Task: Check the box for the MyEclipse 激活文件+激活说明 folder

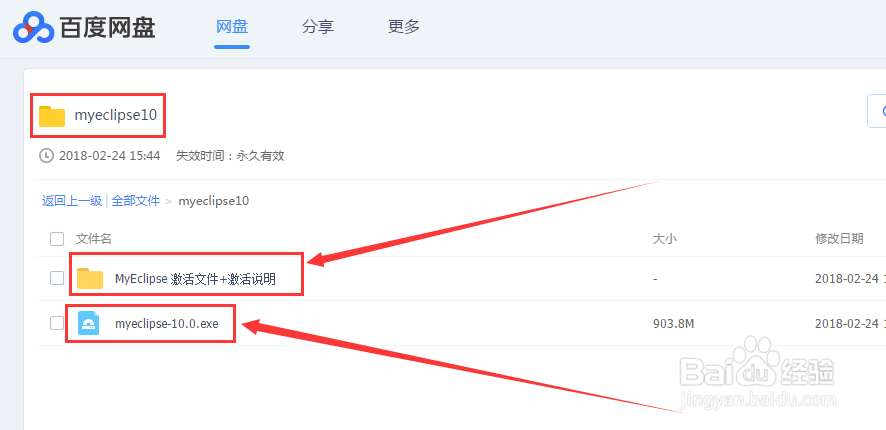Action: pyautogui.click(x=57, y=278)
